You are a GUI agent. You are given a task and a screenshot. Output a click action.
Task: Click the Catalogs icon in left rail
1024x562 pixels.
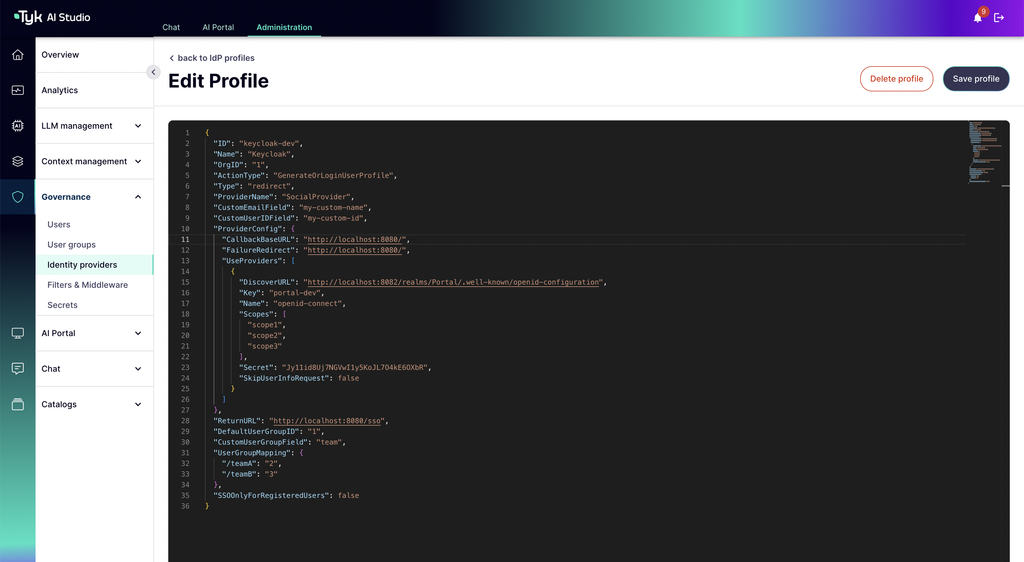pyautogui.click(x=17, y=404)
